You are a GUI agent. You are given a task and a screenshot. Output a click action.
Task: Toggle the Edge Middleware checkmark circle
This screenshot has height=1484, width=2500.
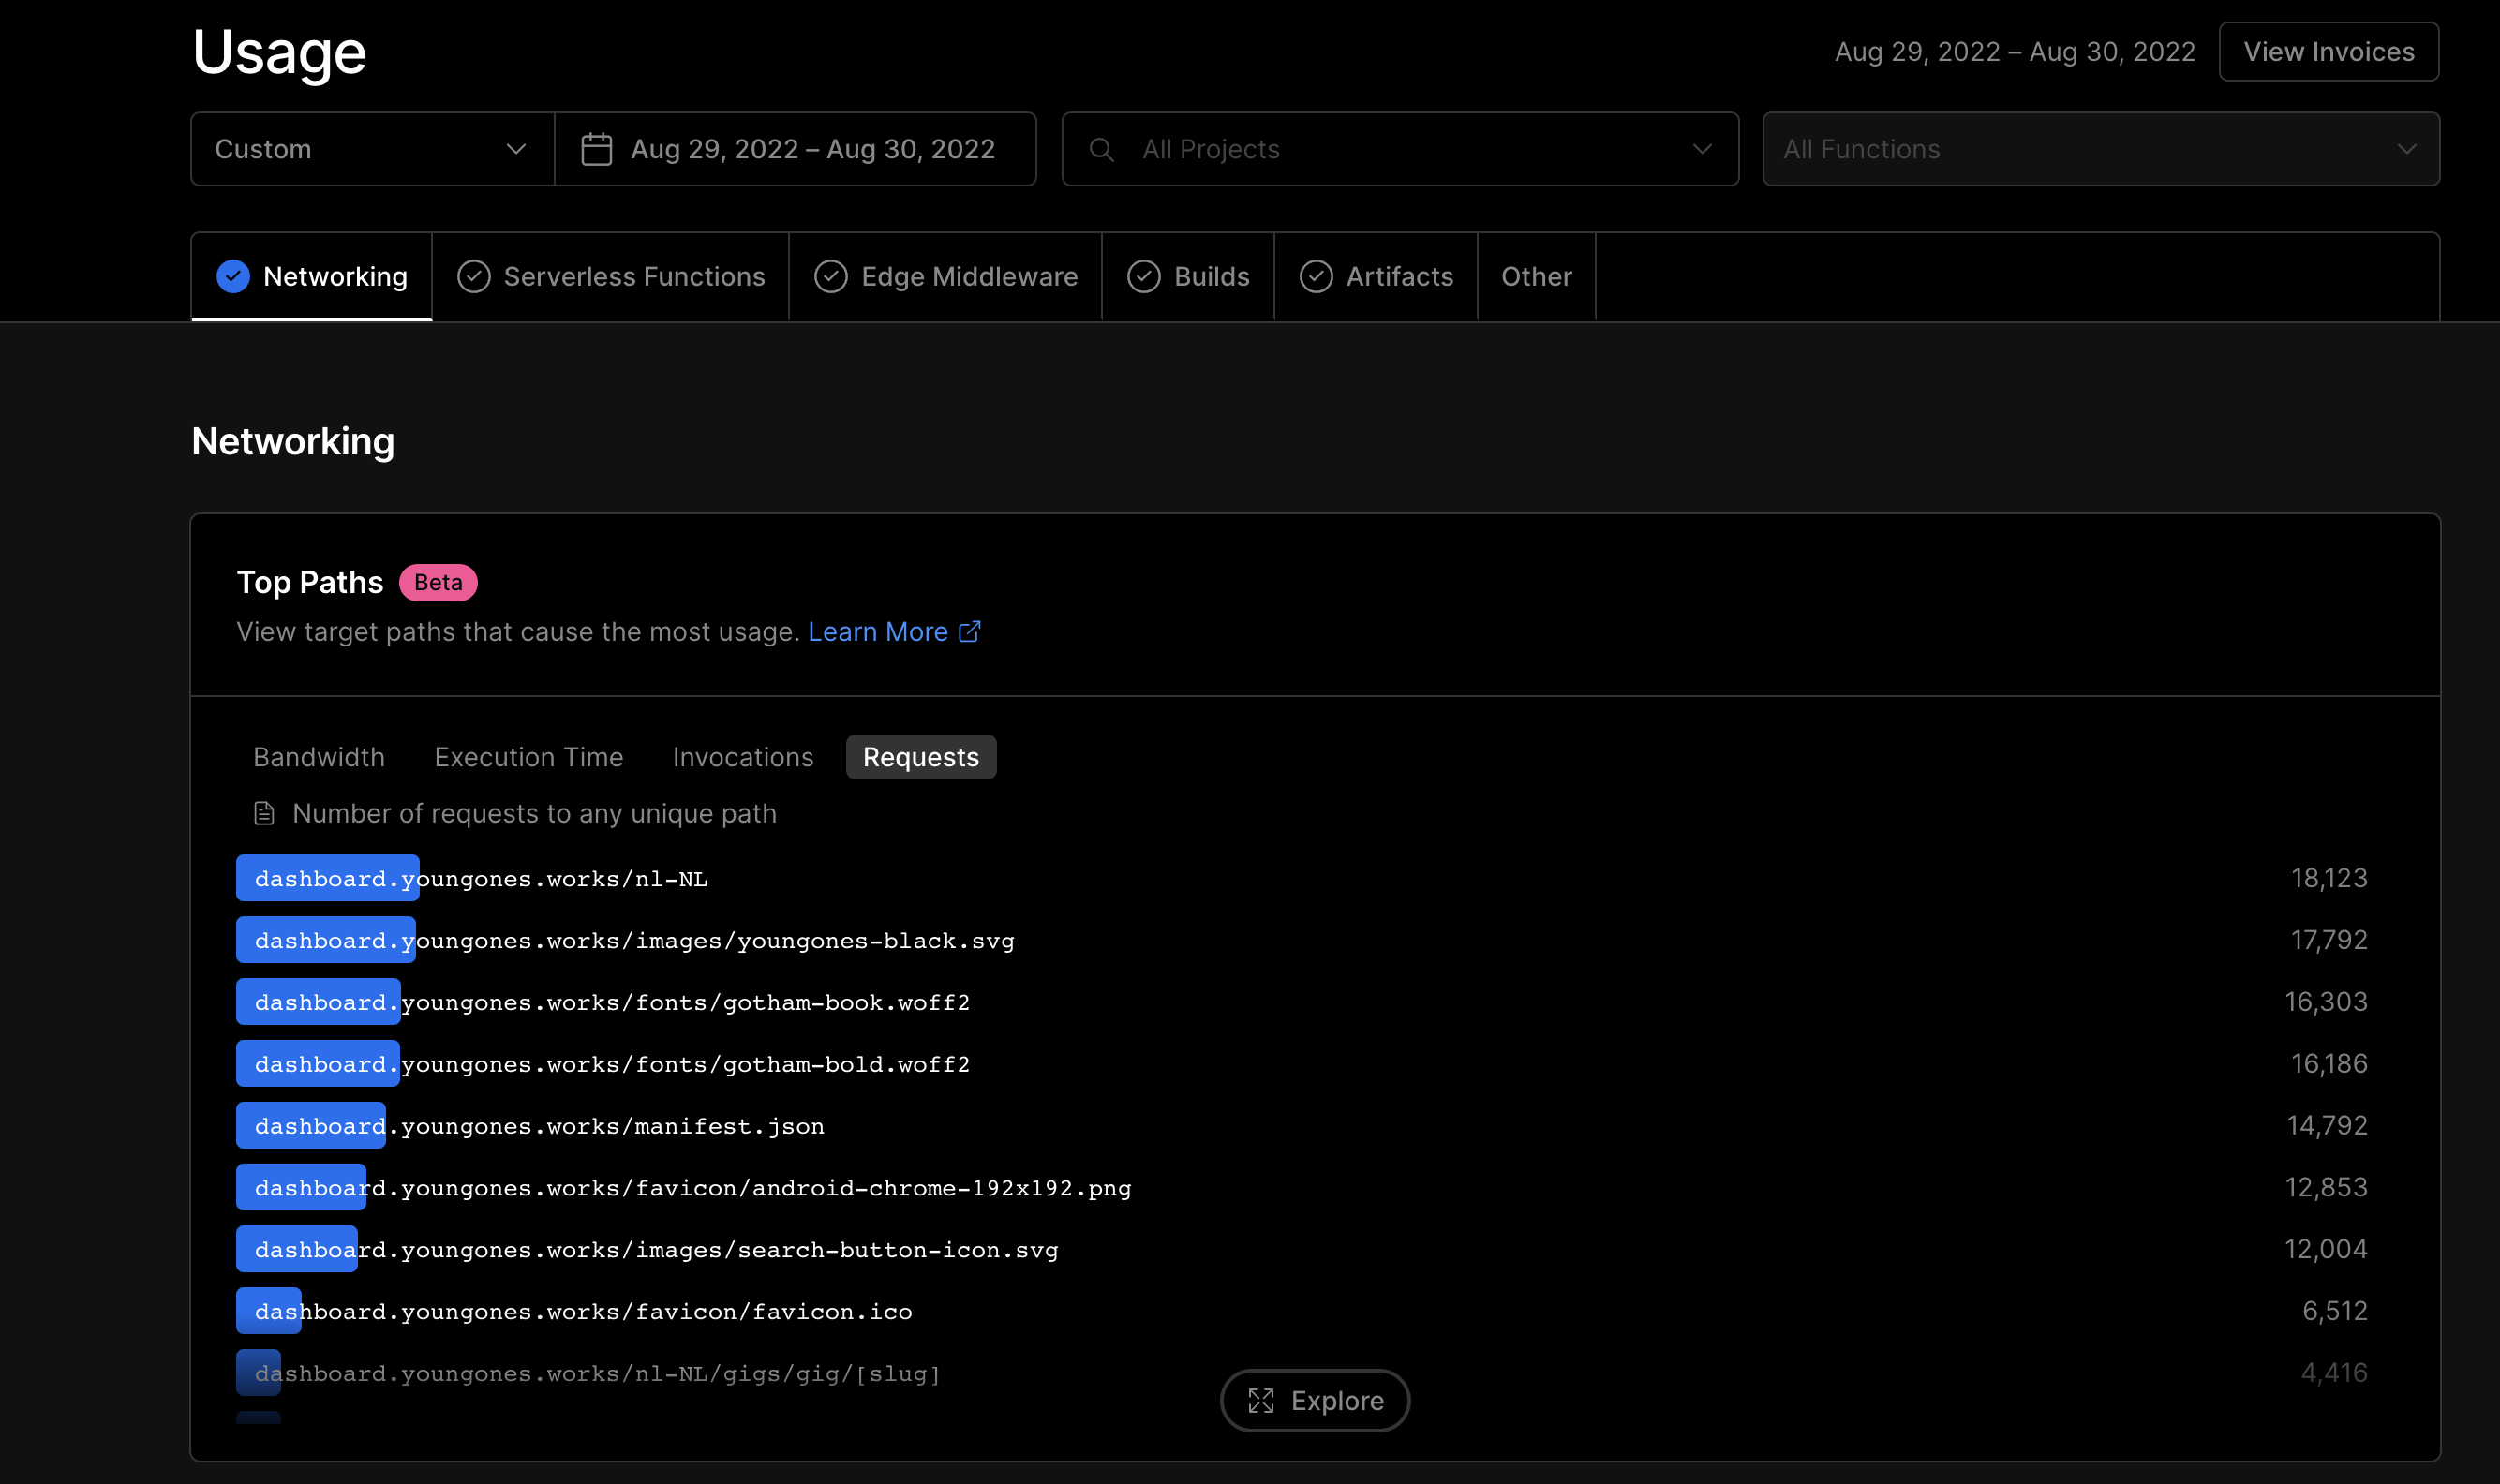click(831, 276)
